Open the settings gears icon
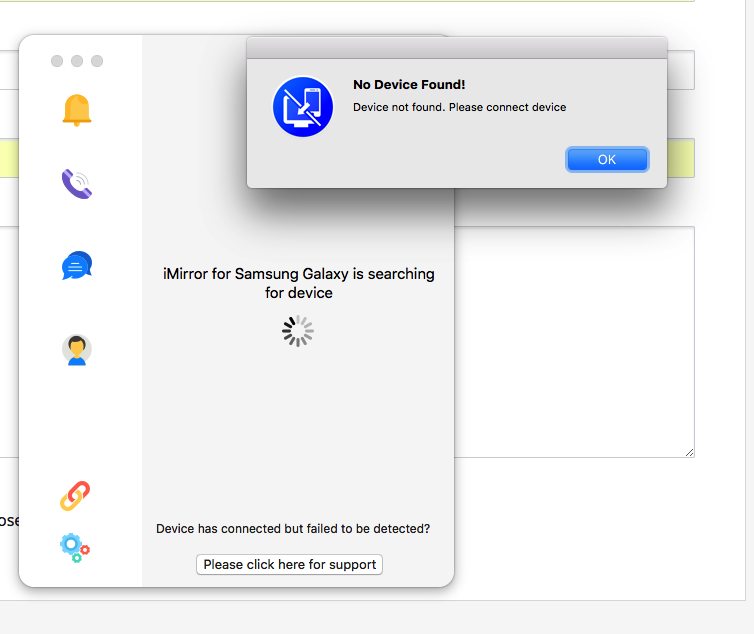This screenshot has height=634, width=754. [x=75, y=548]
